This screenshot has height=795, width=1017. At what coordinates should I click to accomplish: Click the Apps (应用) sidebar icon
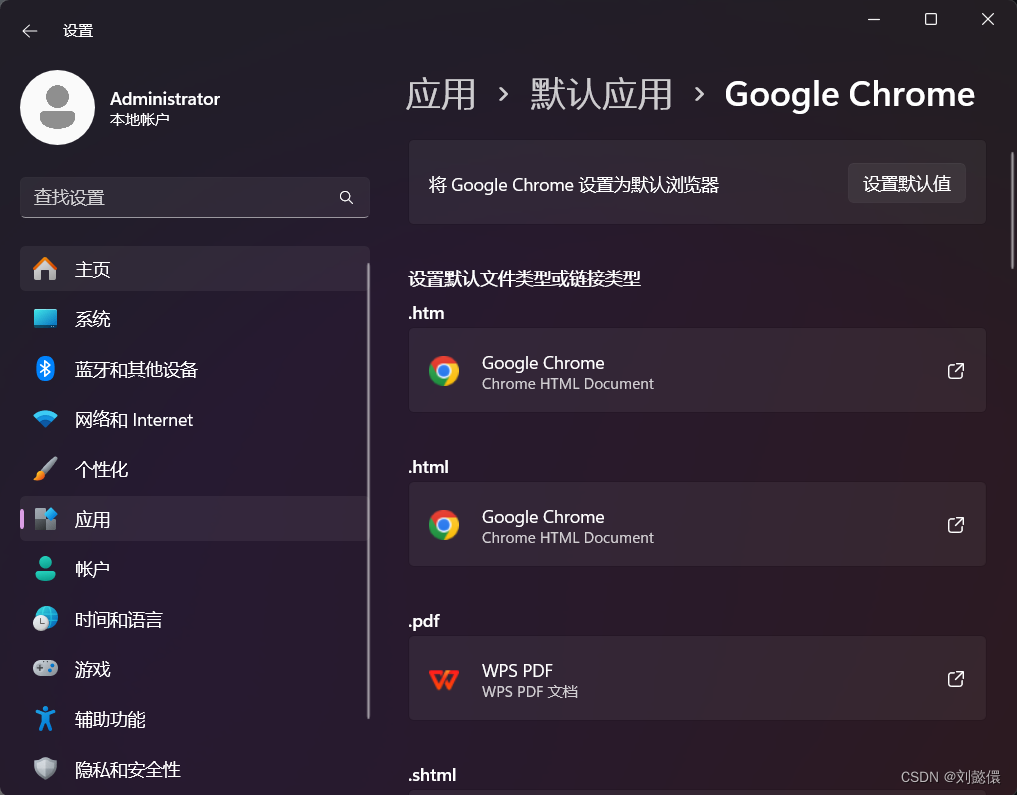(x=45, y=519)
